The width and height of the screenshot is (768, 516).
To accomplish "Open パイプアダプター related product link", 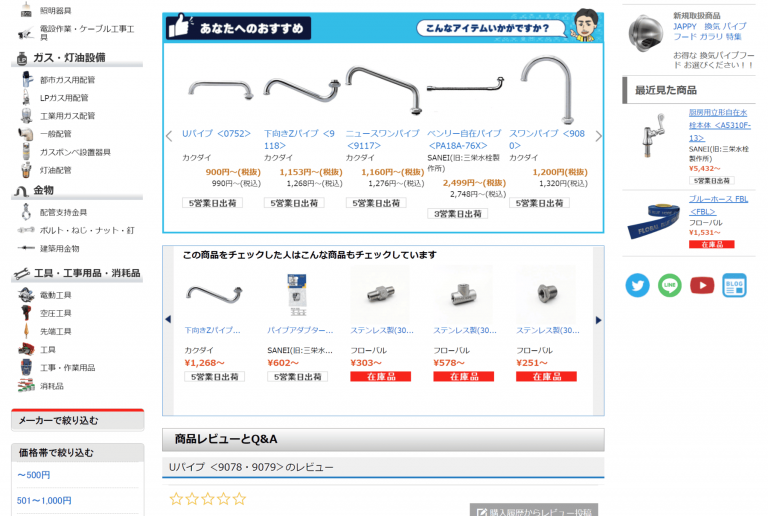I will coord(300,330).
